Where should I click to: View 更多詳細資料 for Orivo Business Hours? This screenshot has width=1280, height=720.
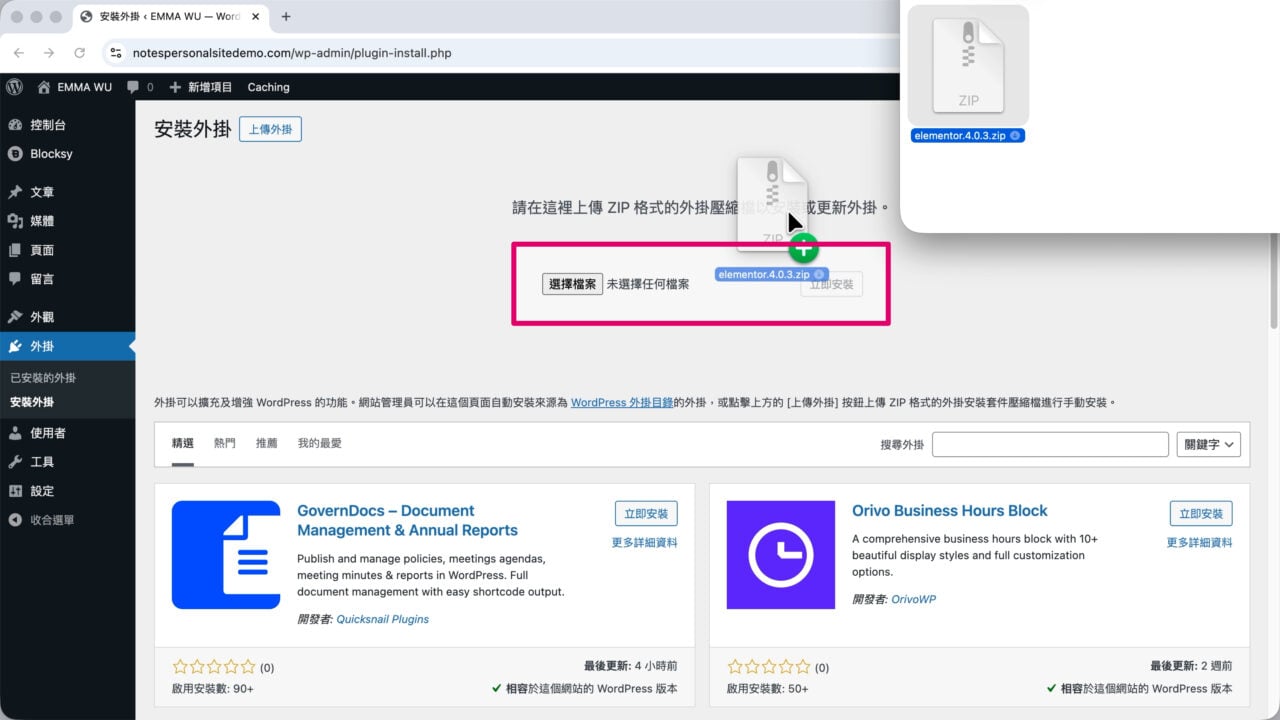(x=1200, y=543)
